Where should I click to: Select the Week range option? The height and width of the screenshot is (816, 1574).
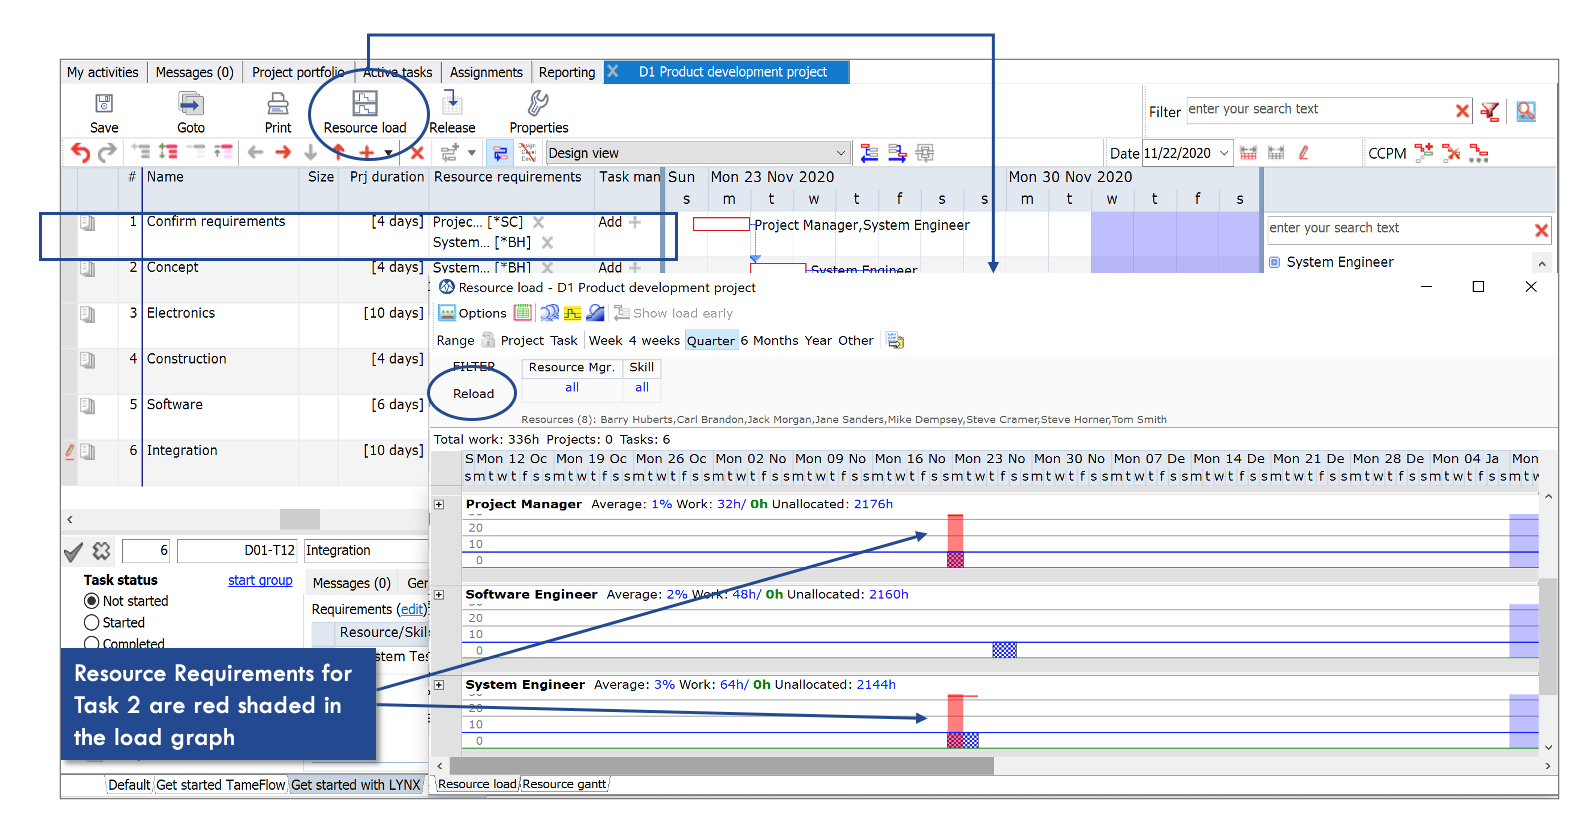[x=606, y=341]
